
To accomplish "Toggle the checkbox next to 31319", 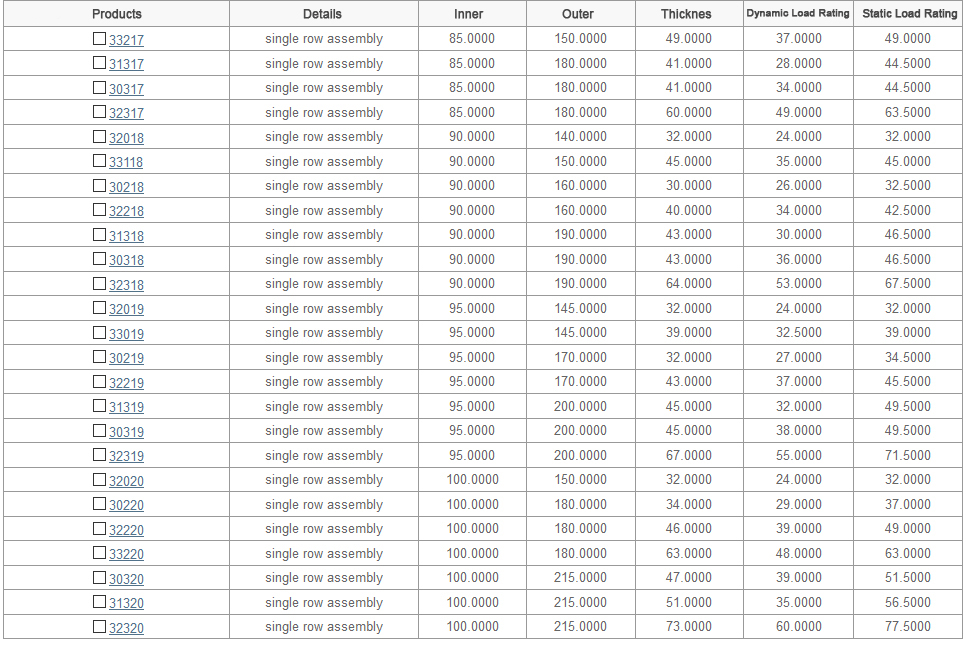I will pyautogui.click(x=99, y=406).
